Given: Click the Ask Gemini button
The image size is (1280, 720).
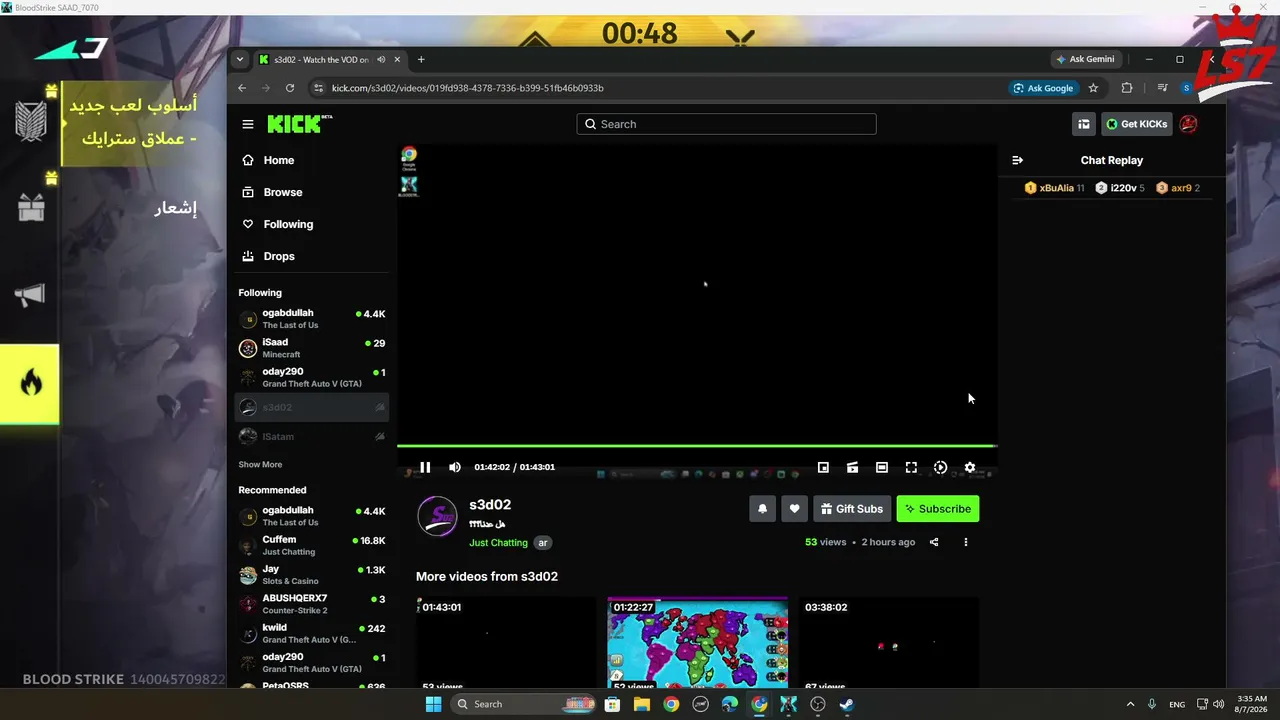Looking at the screenshot, I should (x=1086, y=59).
